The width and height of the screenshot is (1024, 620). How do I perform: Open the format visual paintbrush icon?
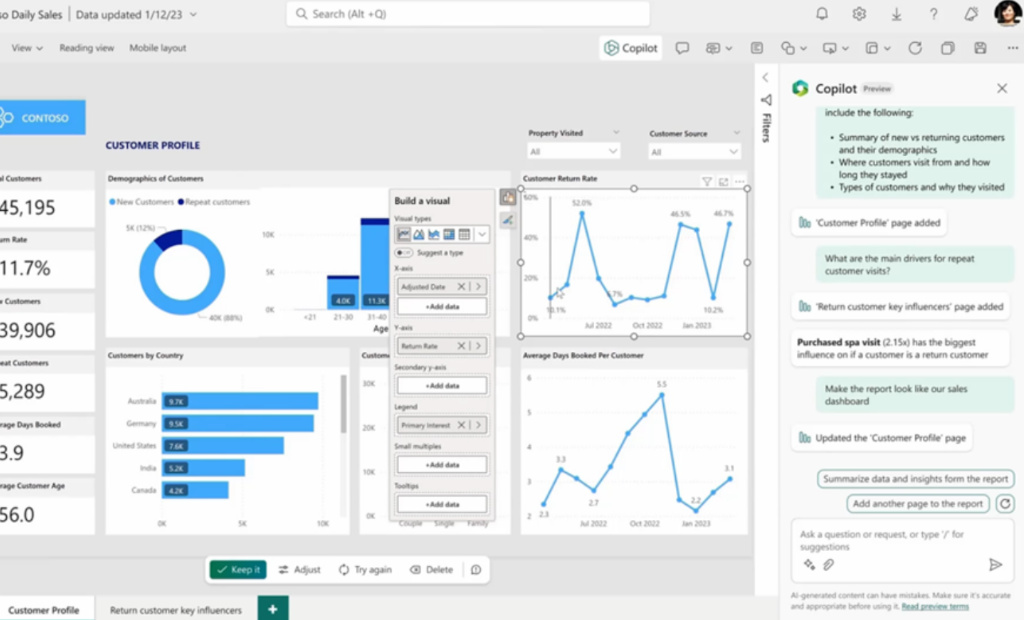[x=507, y=221]
